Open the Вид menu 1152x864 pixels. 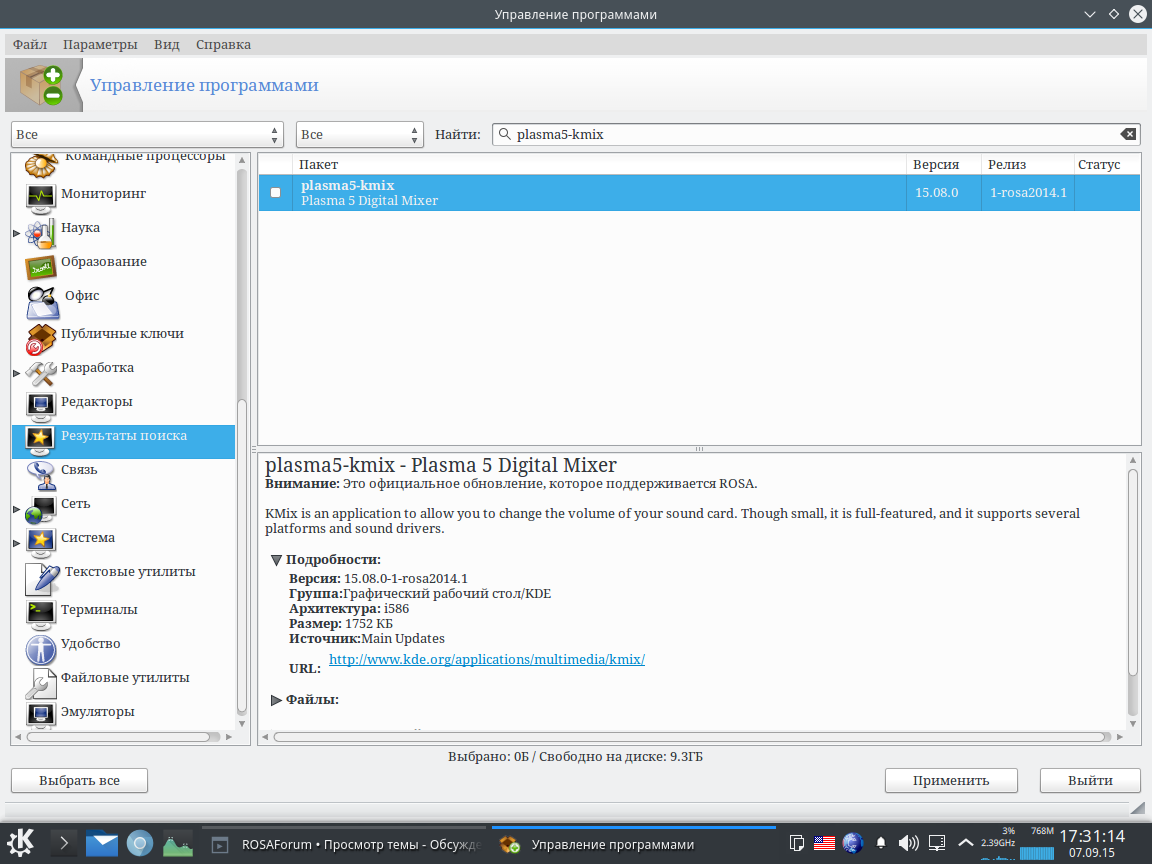167,44
